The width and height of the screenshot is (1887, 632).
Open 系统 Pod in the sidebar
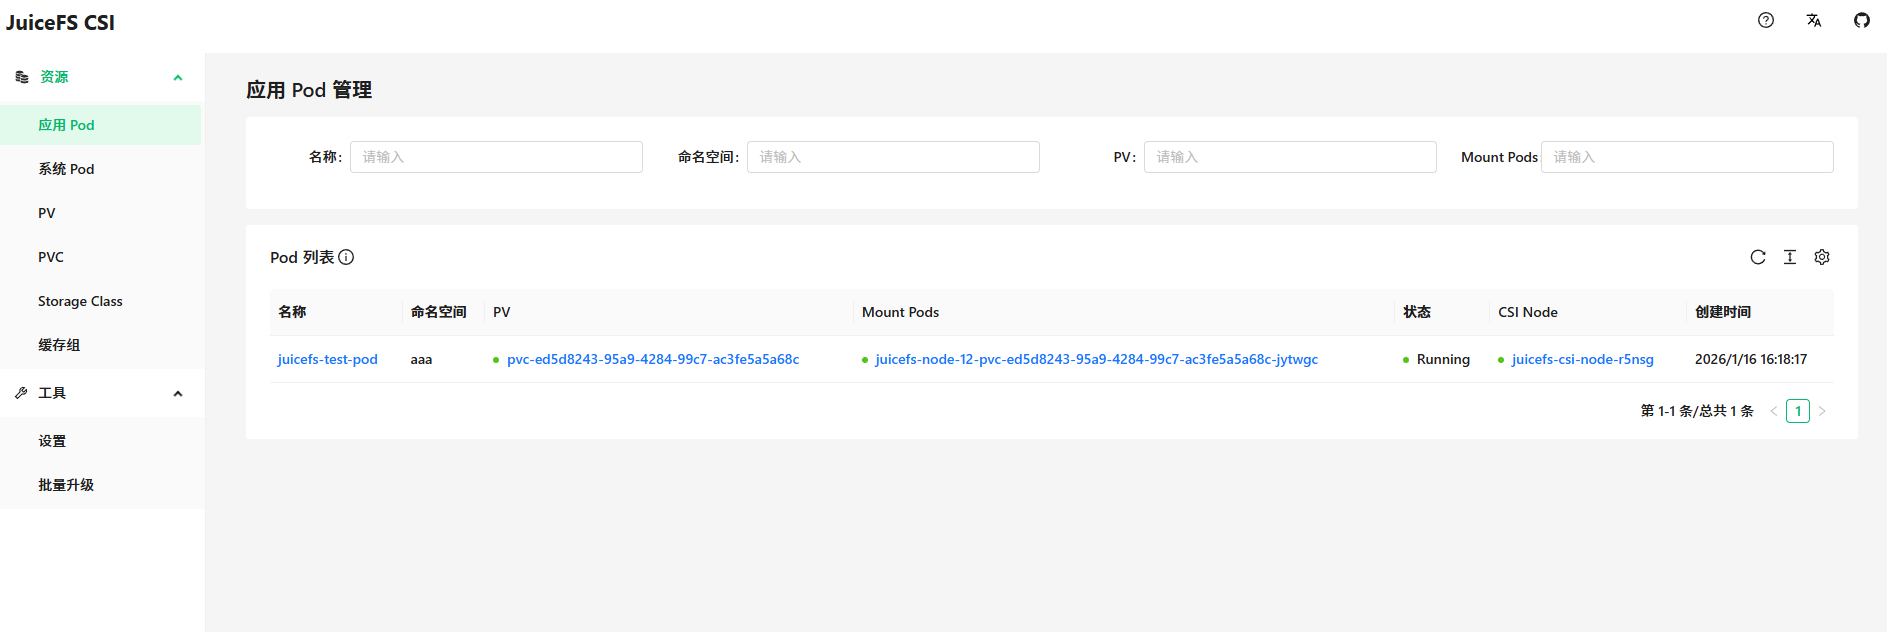click(100, 169)
